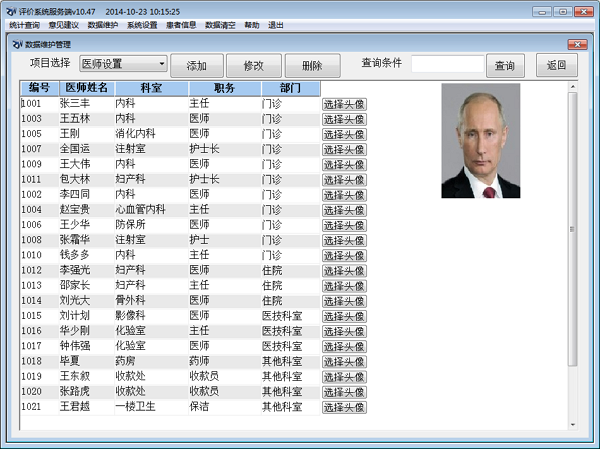This screenshot has width=600, height=449.
Task: Choose avatar for 钟伟强 row 1017
Action: tap(344, 347)
